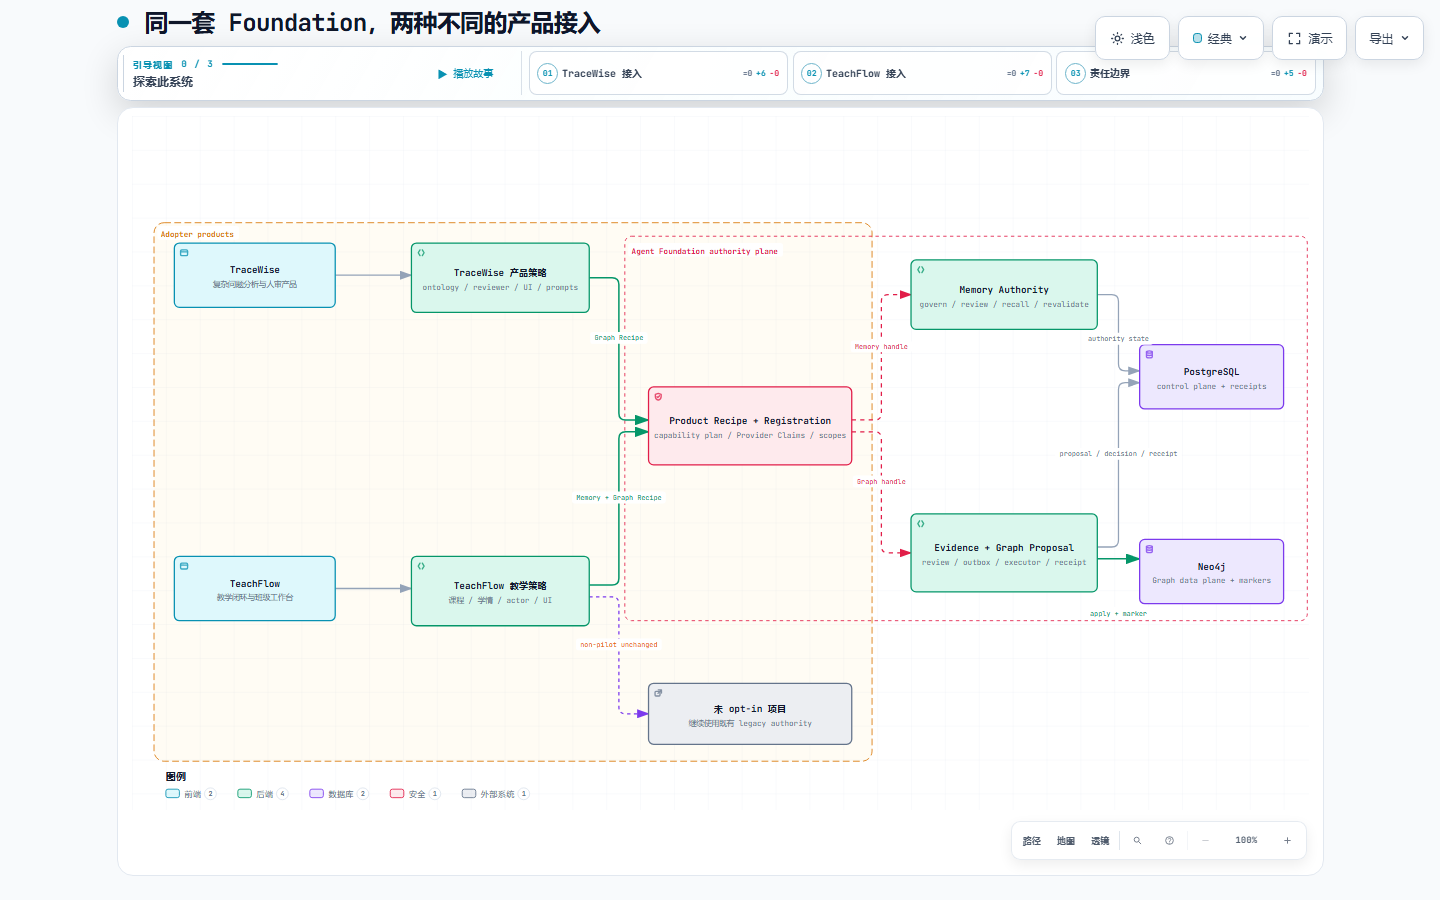1440x900 pixels.
Task: Reset zoom by clicking 100%
Action: [1246, 841]
